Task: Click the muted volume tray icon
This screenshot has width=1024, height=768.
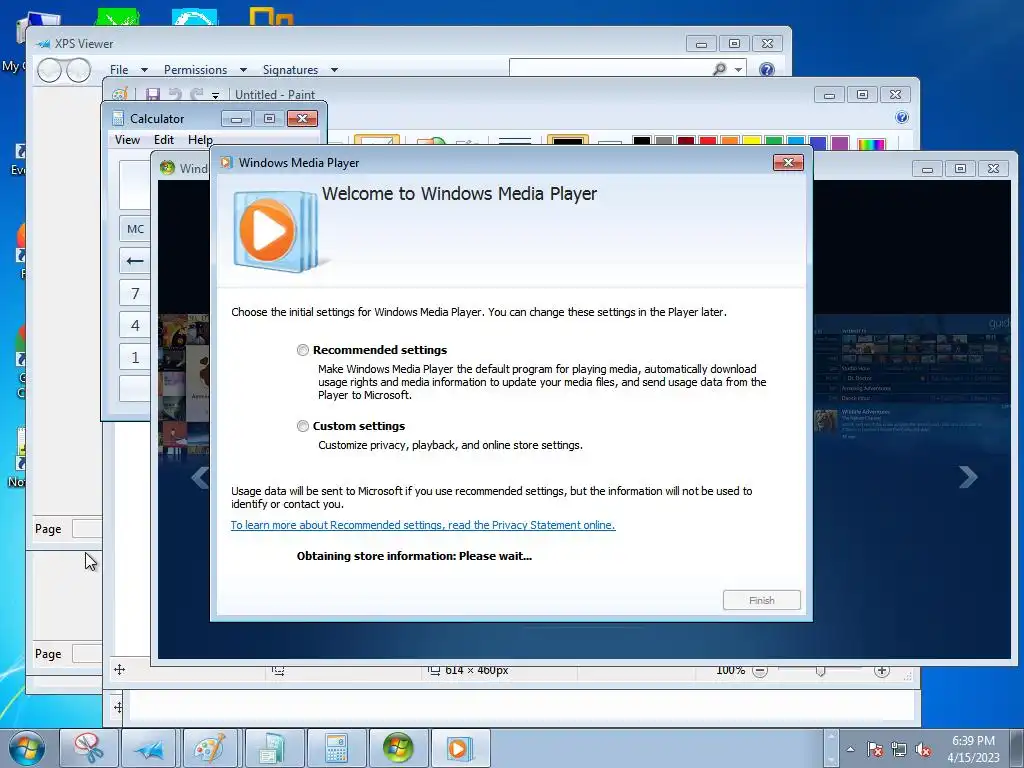Action: click(923, 750)
